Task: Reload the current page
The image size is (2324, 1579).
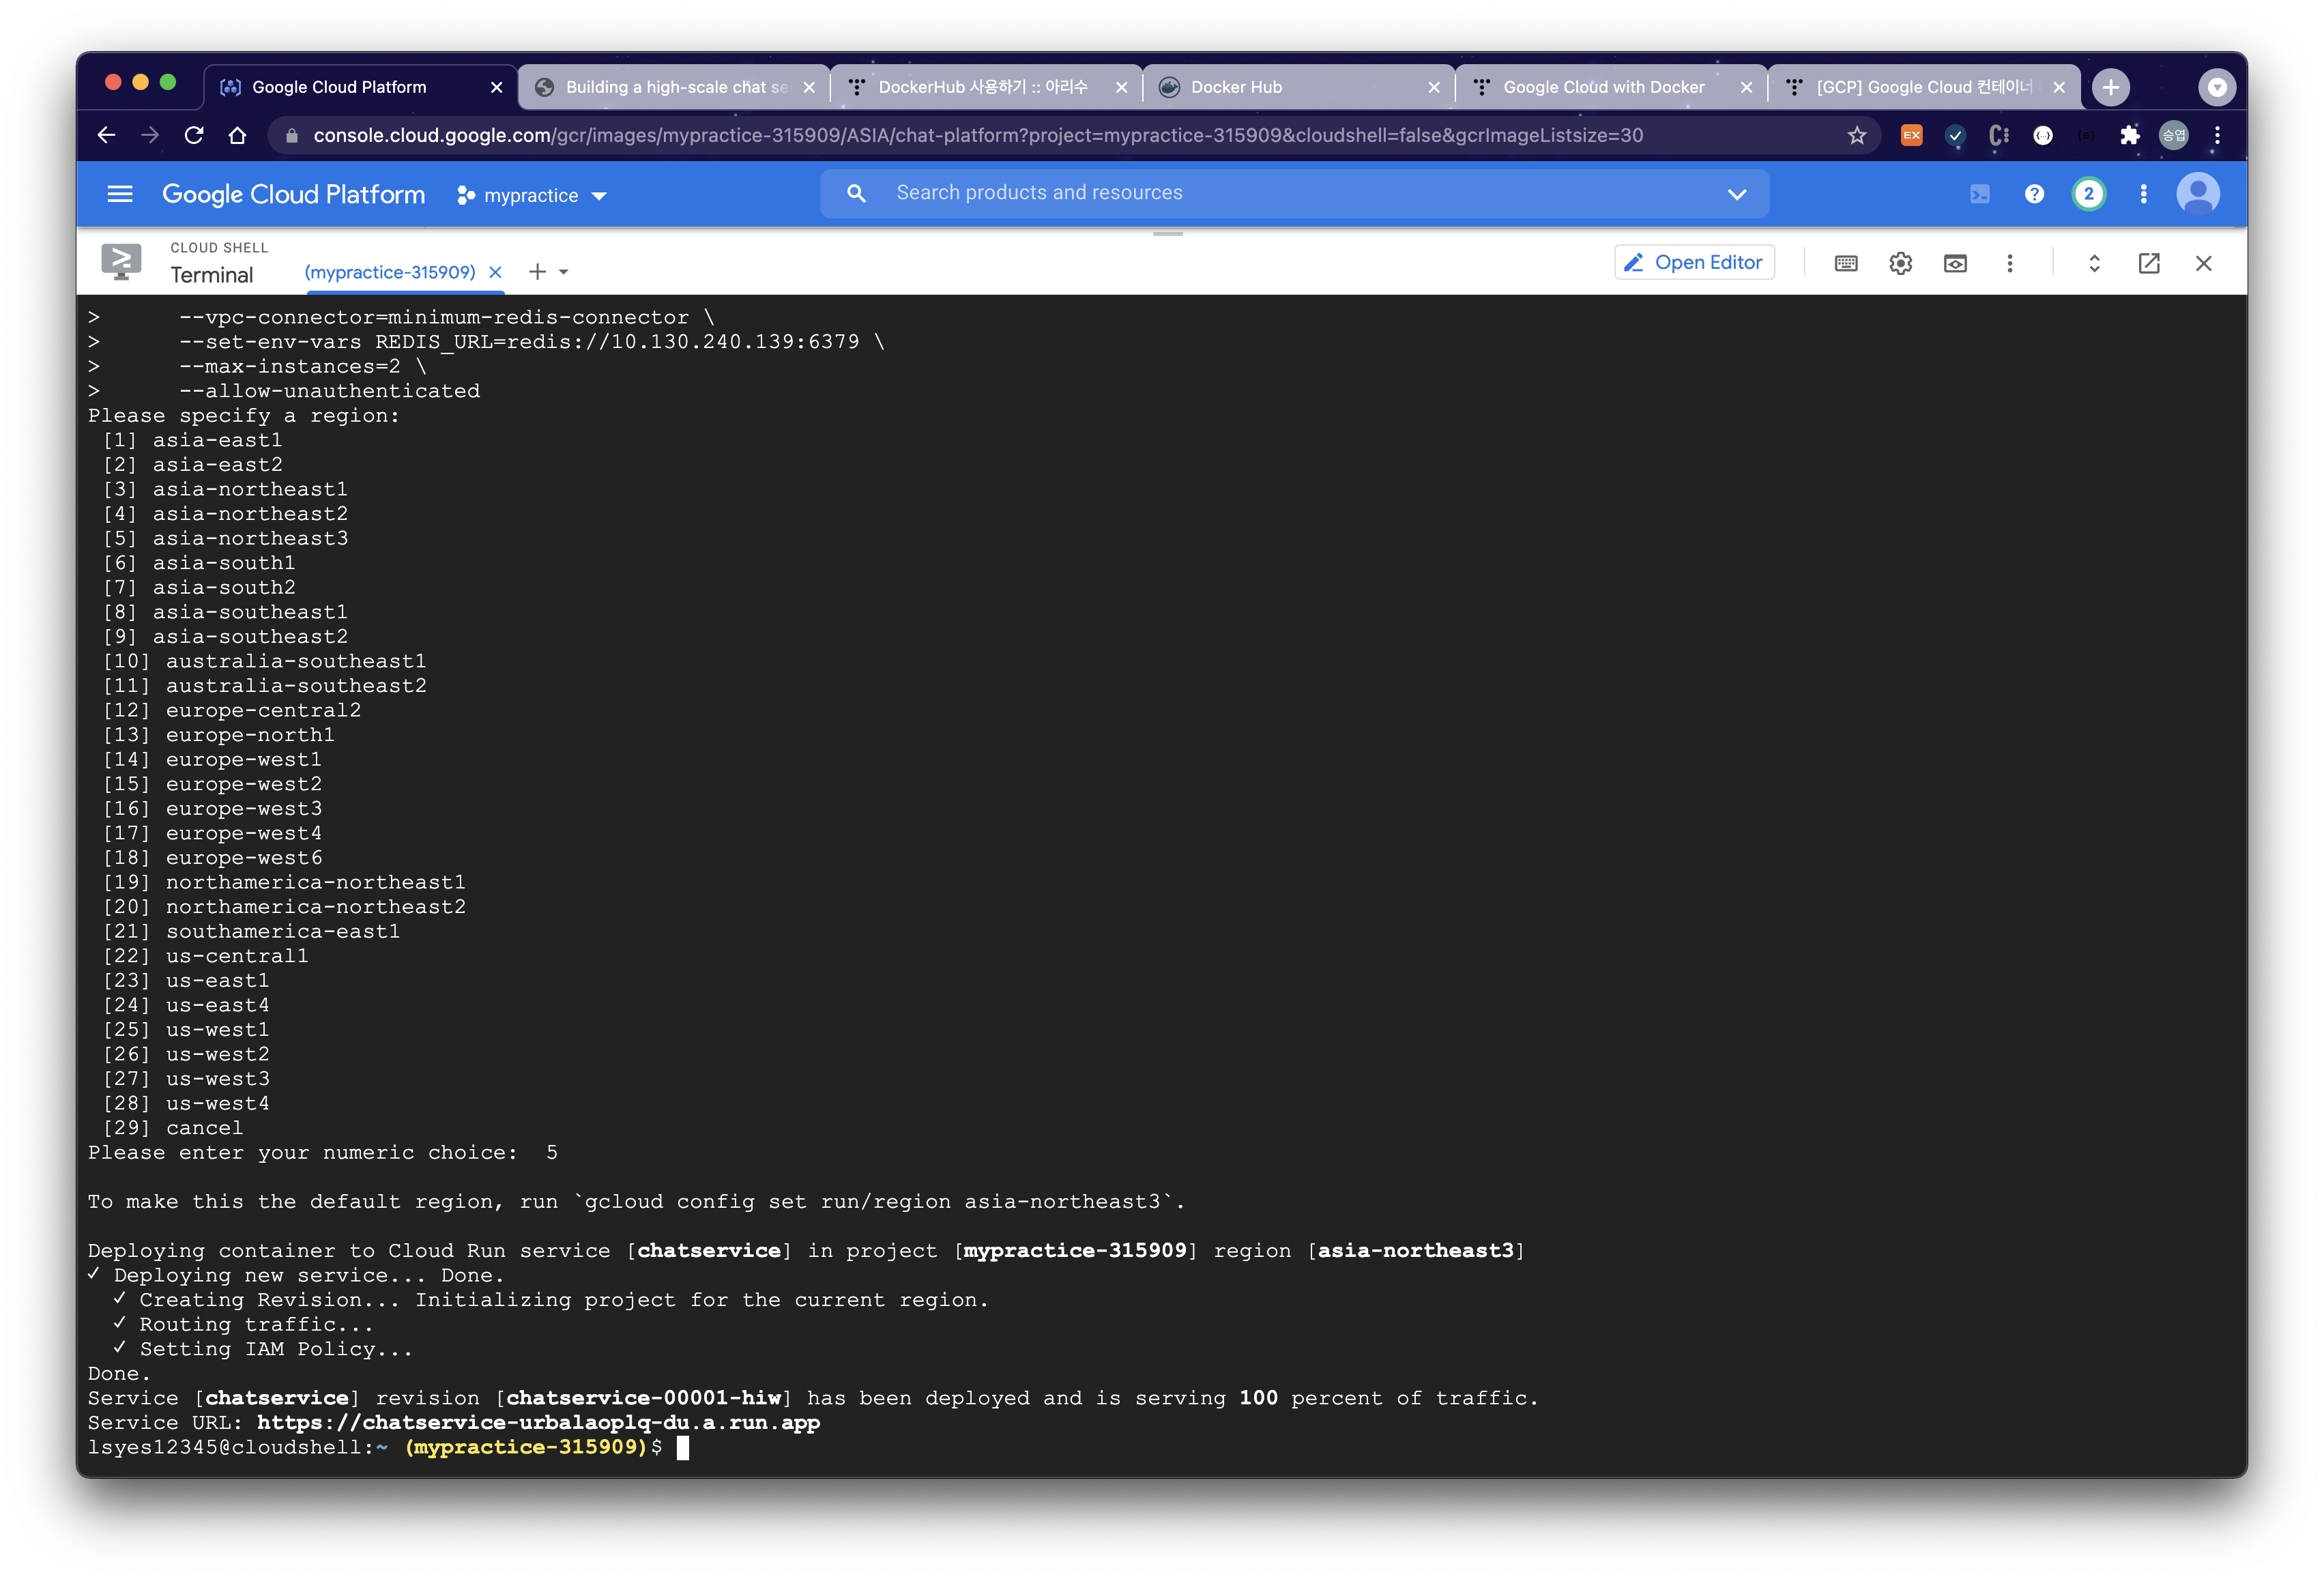Action: coord(194,135)
